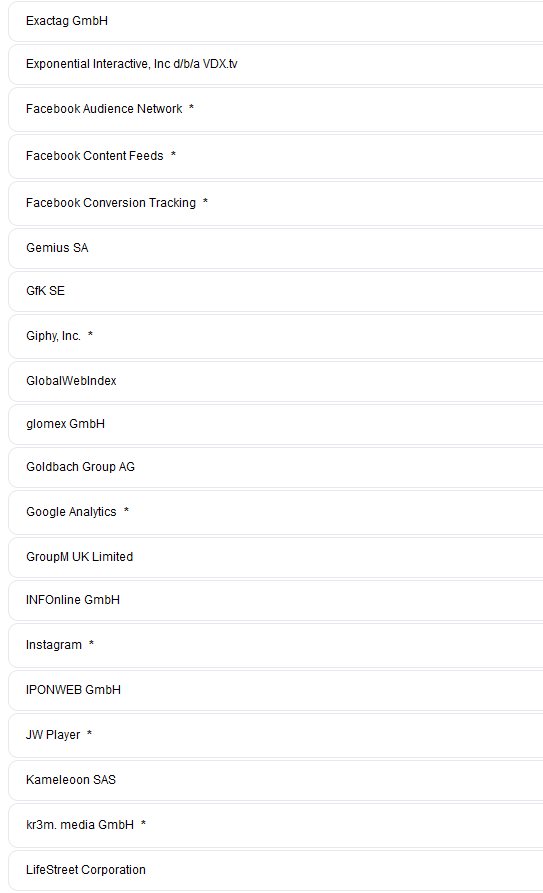Select the Facebook Content Feeds row
The width and height of the screenshot is (543, 893).
(x=276, y=156)
